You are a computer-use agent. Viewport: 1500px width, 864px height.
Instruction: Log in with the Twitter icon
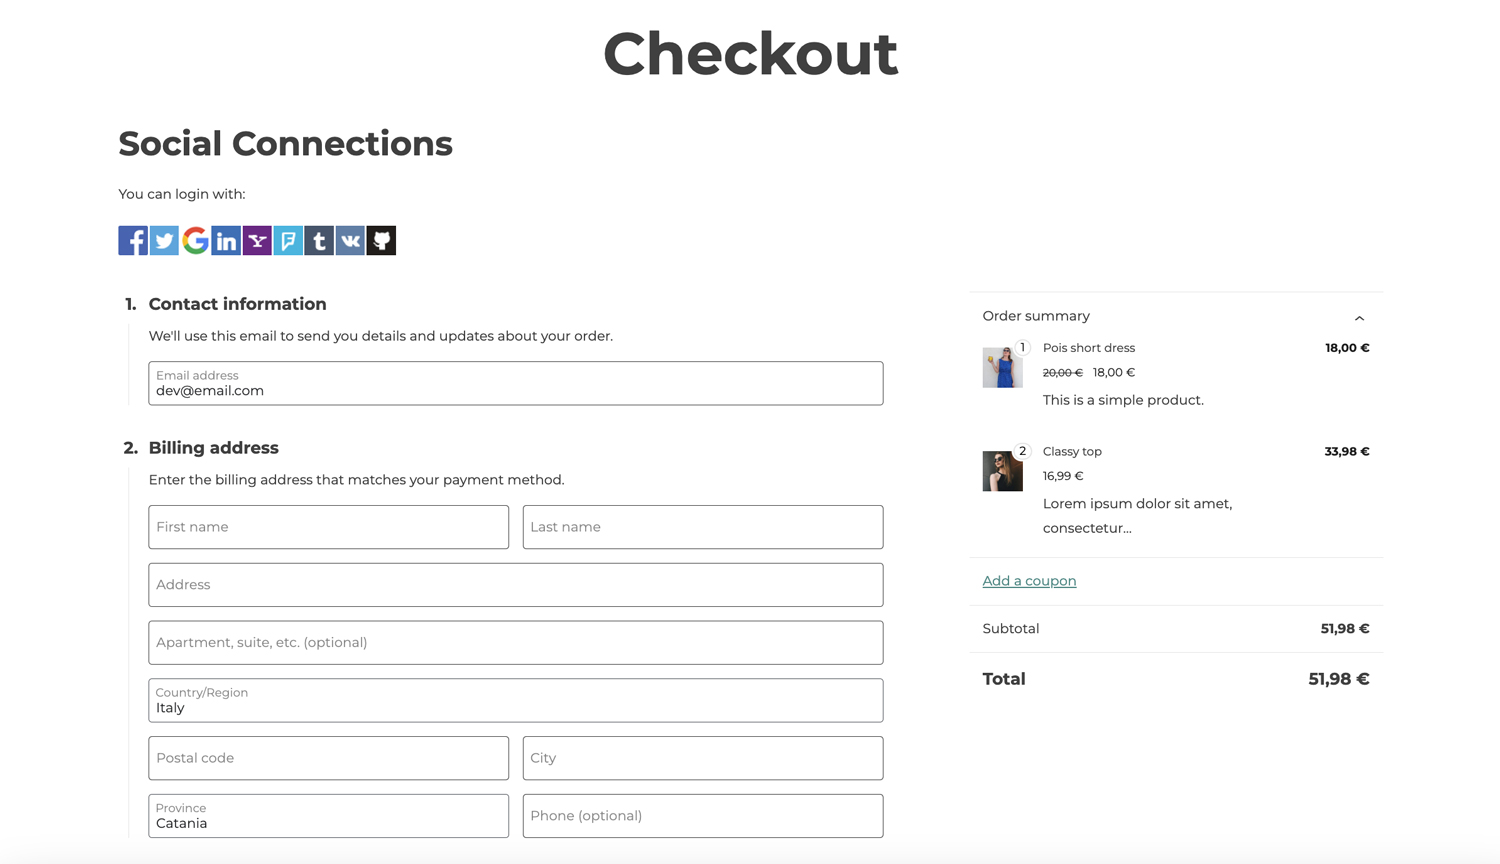(164, 240)
